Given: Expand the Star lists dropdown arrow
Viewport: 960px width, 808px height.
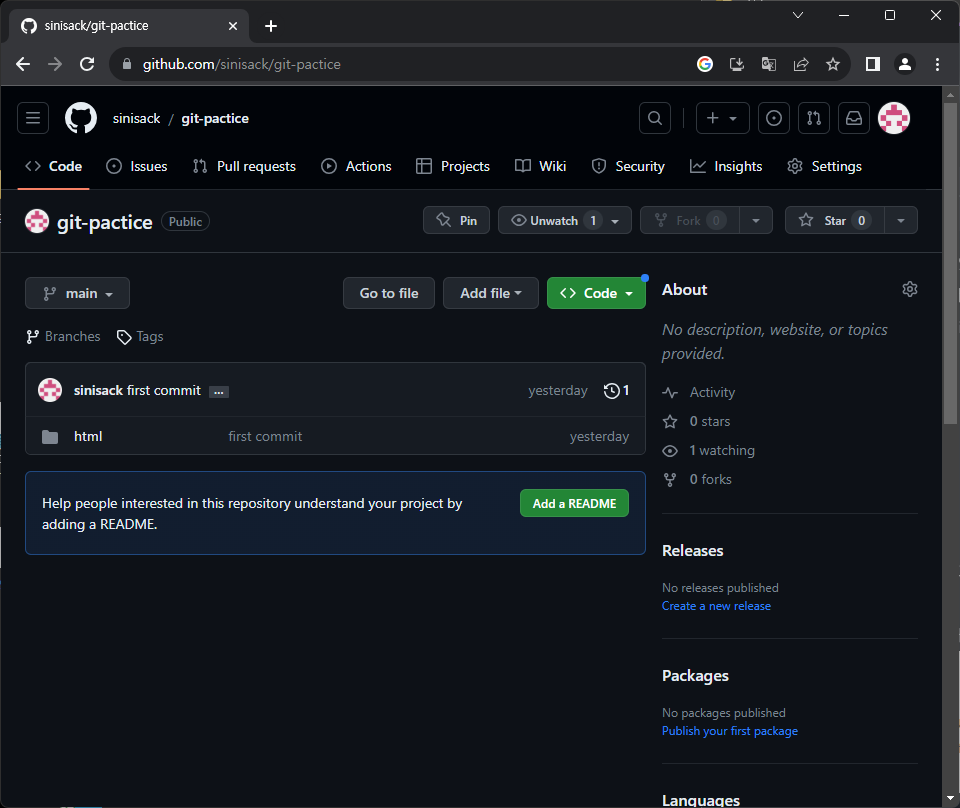Looking at the screenshot, I should click(901, 221).
